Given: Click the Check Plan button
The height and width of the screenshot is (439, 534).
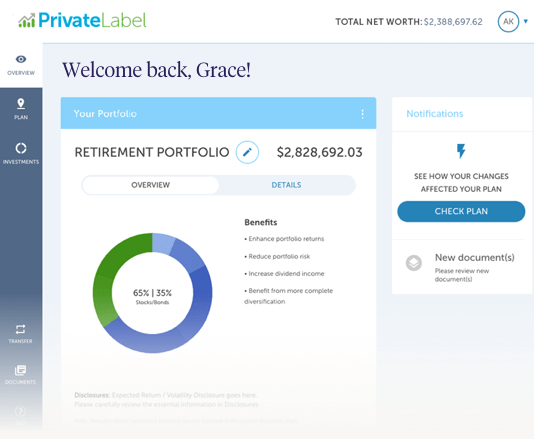Looking at the screenshot, I should coord(461,211).
